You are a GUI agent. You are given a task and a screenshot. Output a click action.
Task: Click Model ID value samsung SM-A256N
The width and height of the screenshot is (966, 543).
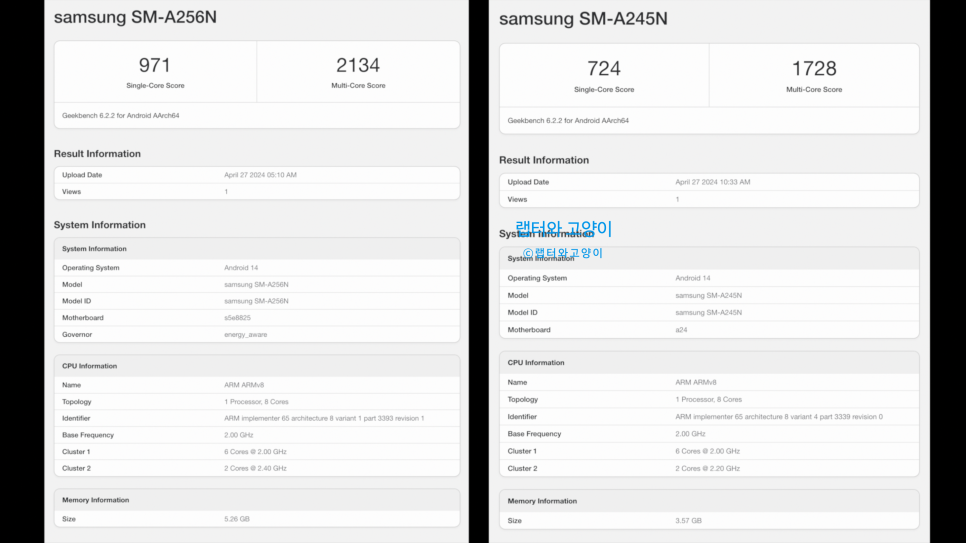tap(256, 301)
